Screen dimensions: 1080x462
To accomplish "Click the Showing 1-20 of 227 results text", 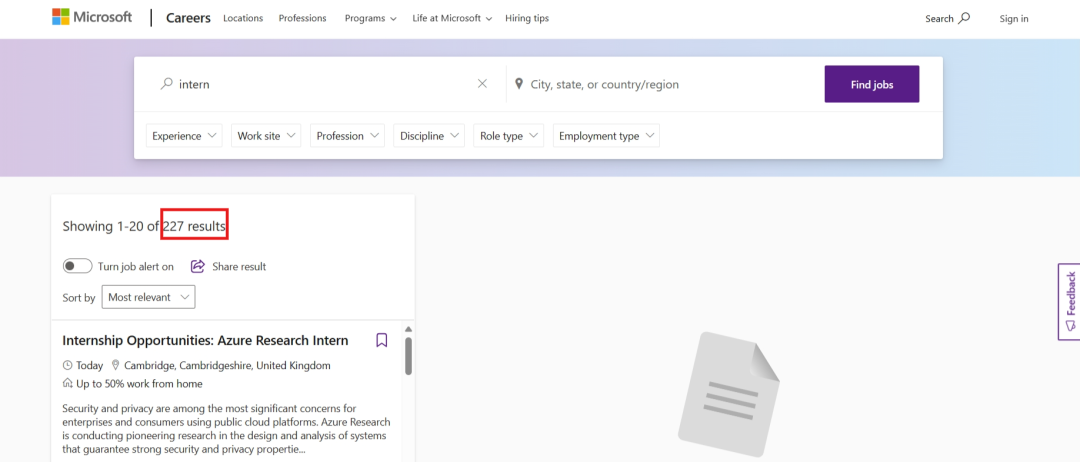I will [x=144, y=226].
